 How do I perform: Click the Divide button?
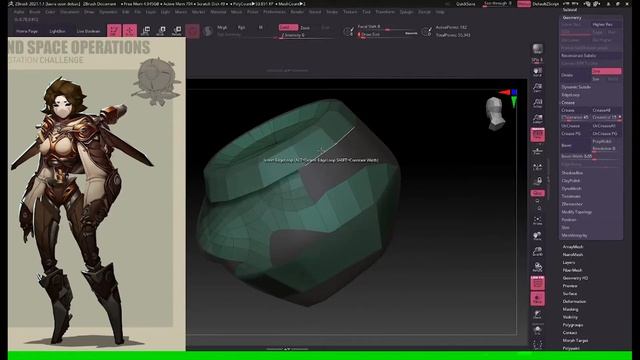(576, 75)
